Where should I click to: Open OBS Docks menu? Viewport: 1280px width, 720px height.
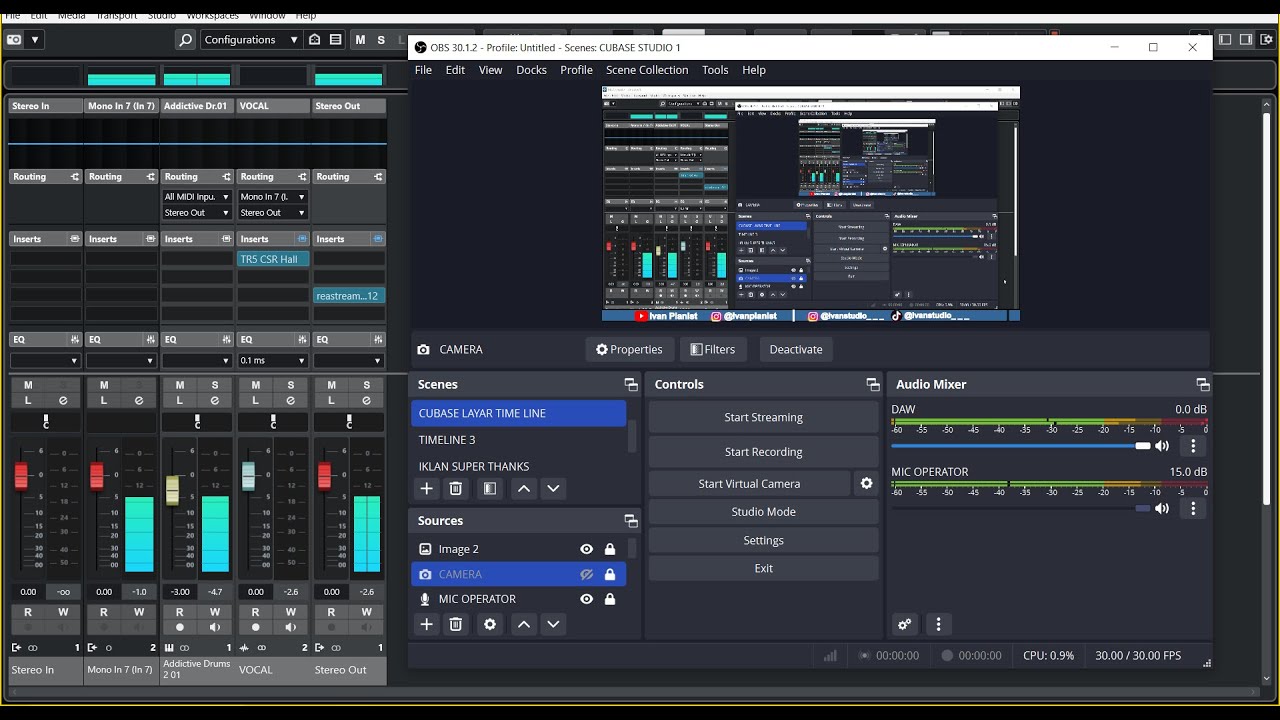[531, 70]
